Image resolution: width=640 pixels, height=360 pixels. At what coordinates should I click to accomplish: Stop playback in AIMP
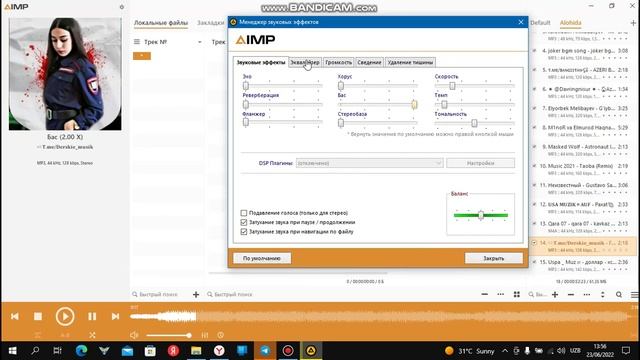click(x=38, y=316)
